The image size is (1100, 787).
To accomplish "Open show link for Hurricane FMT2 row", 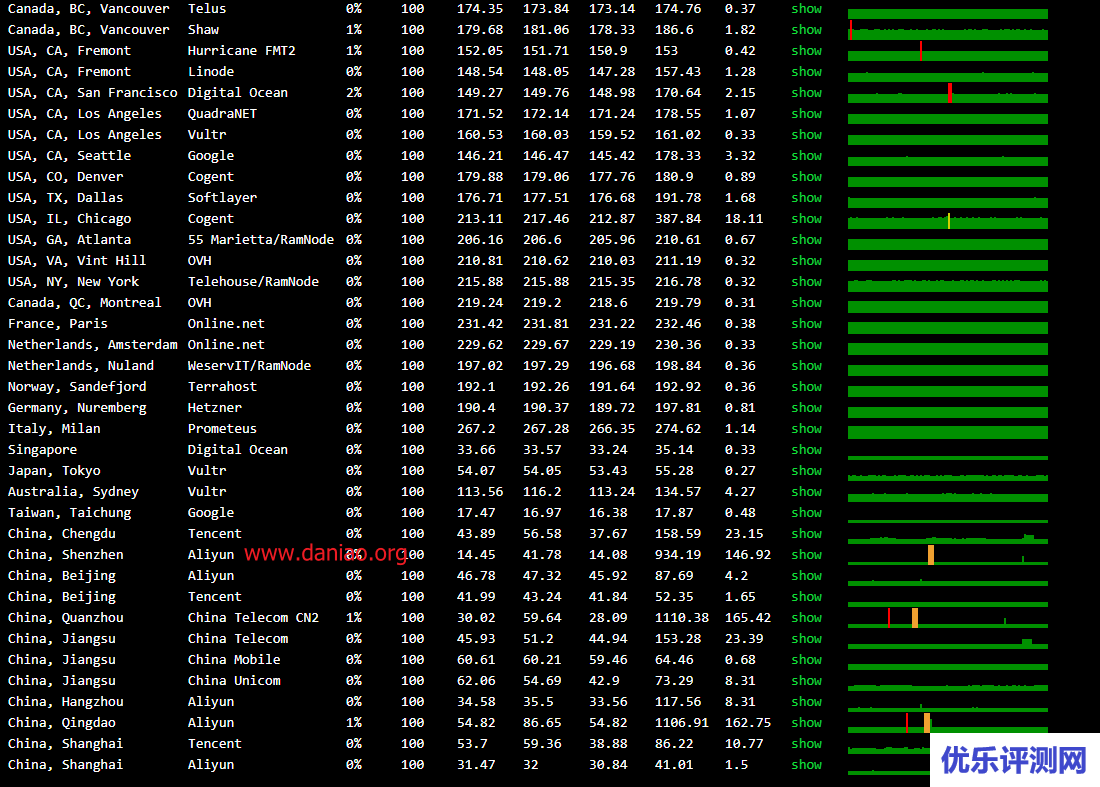I will (x=806, y=51).
